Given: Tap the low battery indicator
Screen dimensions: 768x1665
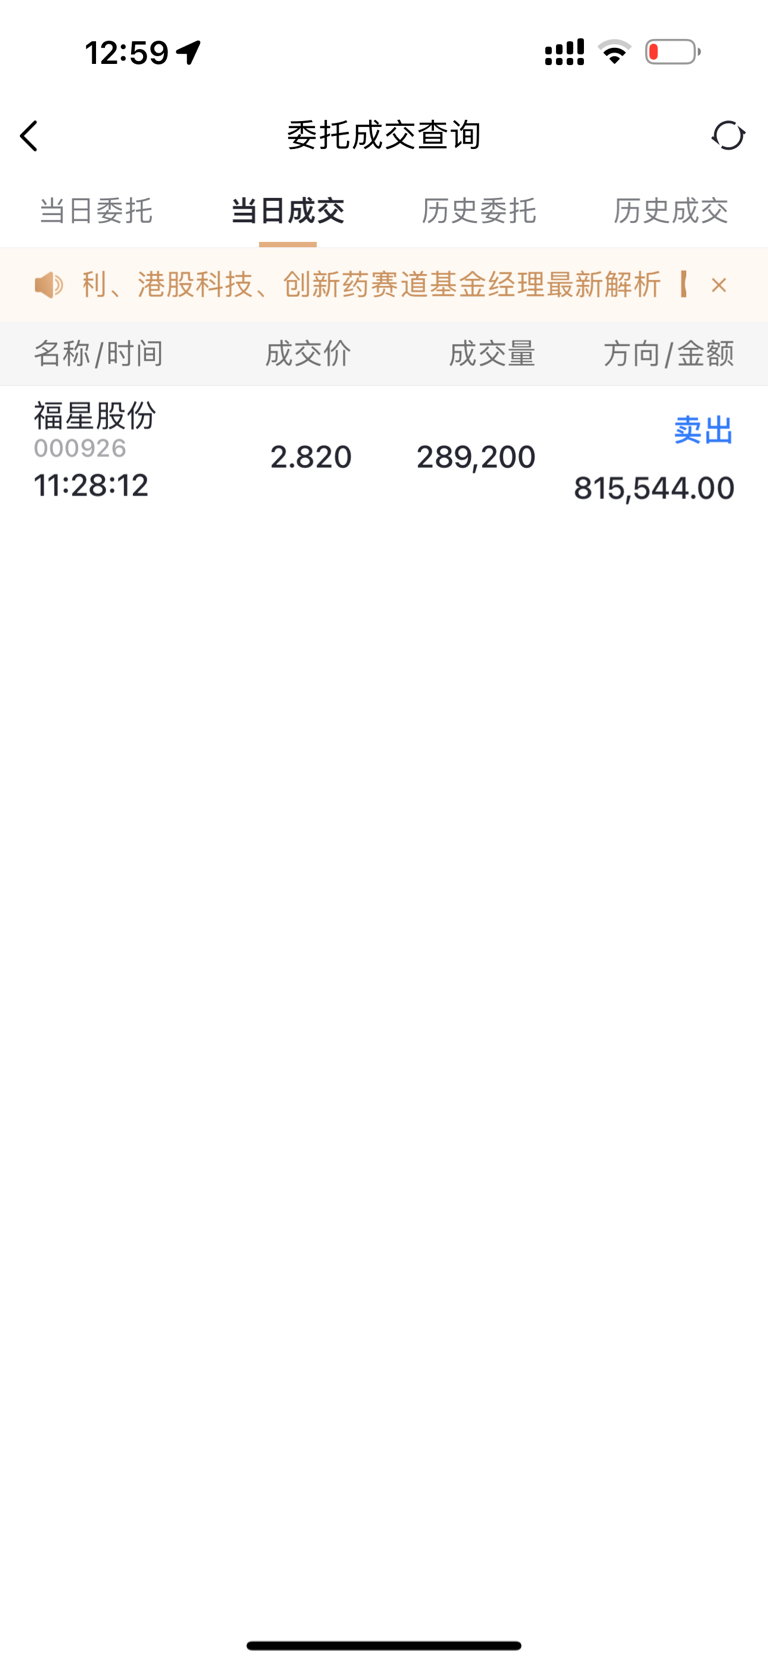Looking at the screenshot, I should pos(672,52).
